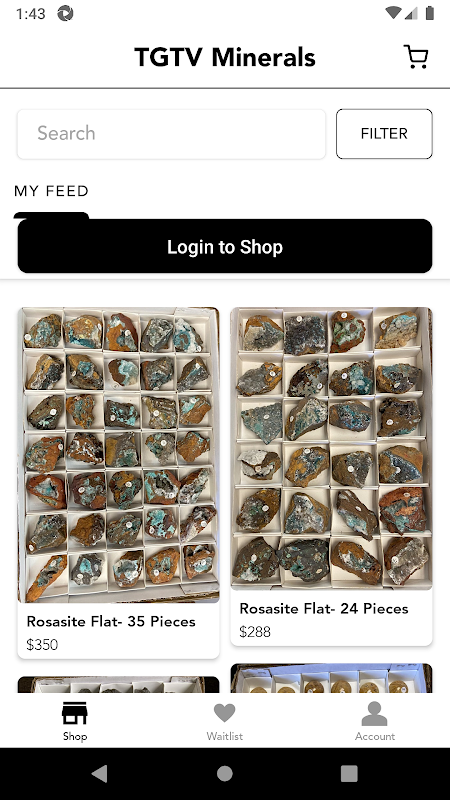
Task: Open the partially visible bottom-right product
Action: [x=332, y=678]
